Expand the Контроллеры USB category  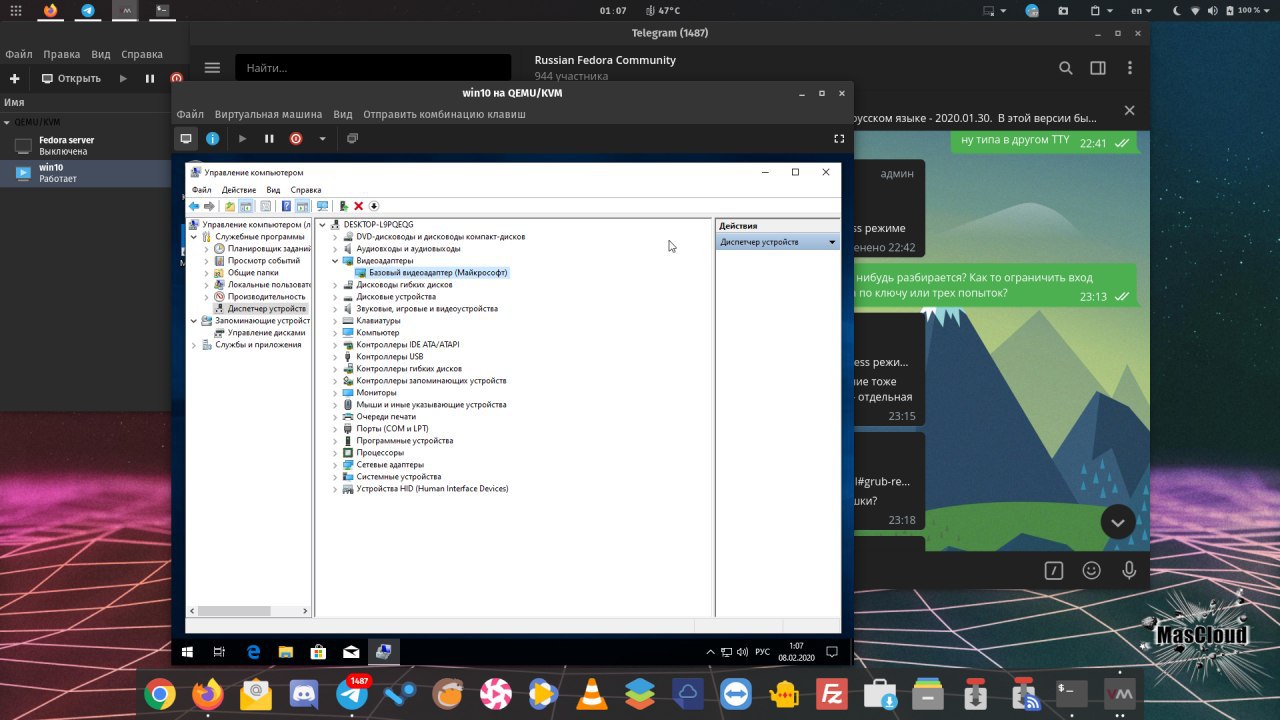click(336, 356)
